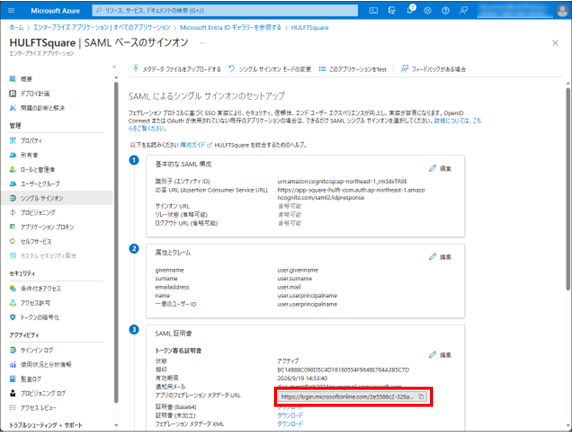This screenshot has height=432, width=572.
Task: Open the 詳細については link in the description
Action: click(x=457, y=120)
